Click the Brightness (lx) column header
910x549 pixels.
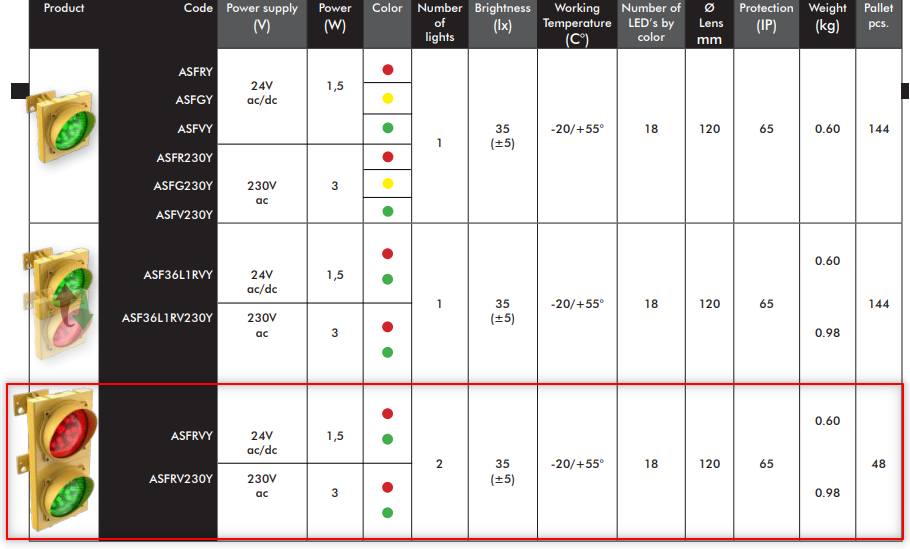click(502, 18)
